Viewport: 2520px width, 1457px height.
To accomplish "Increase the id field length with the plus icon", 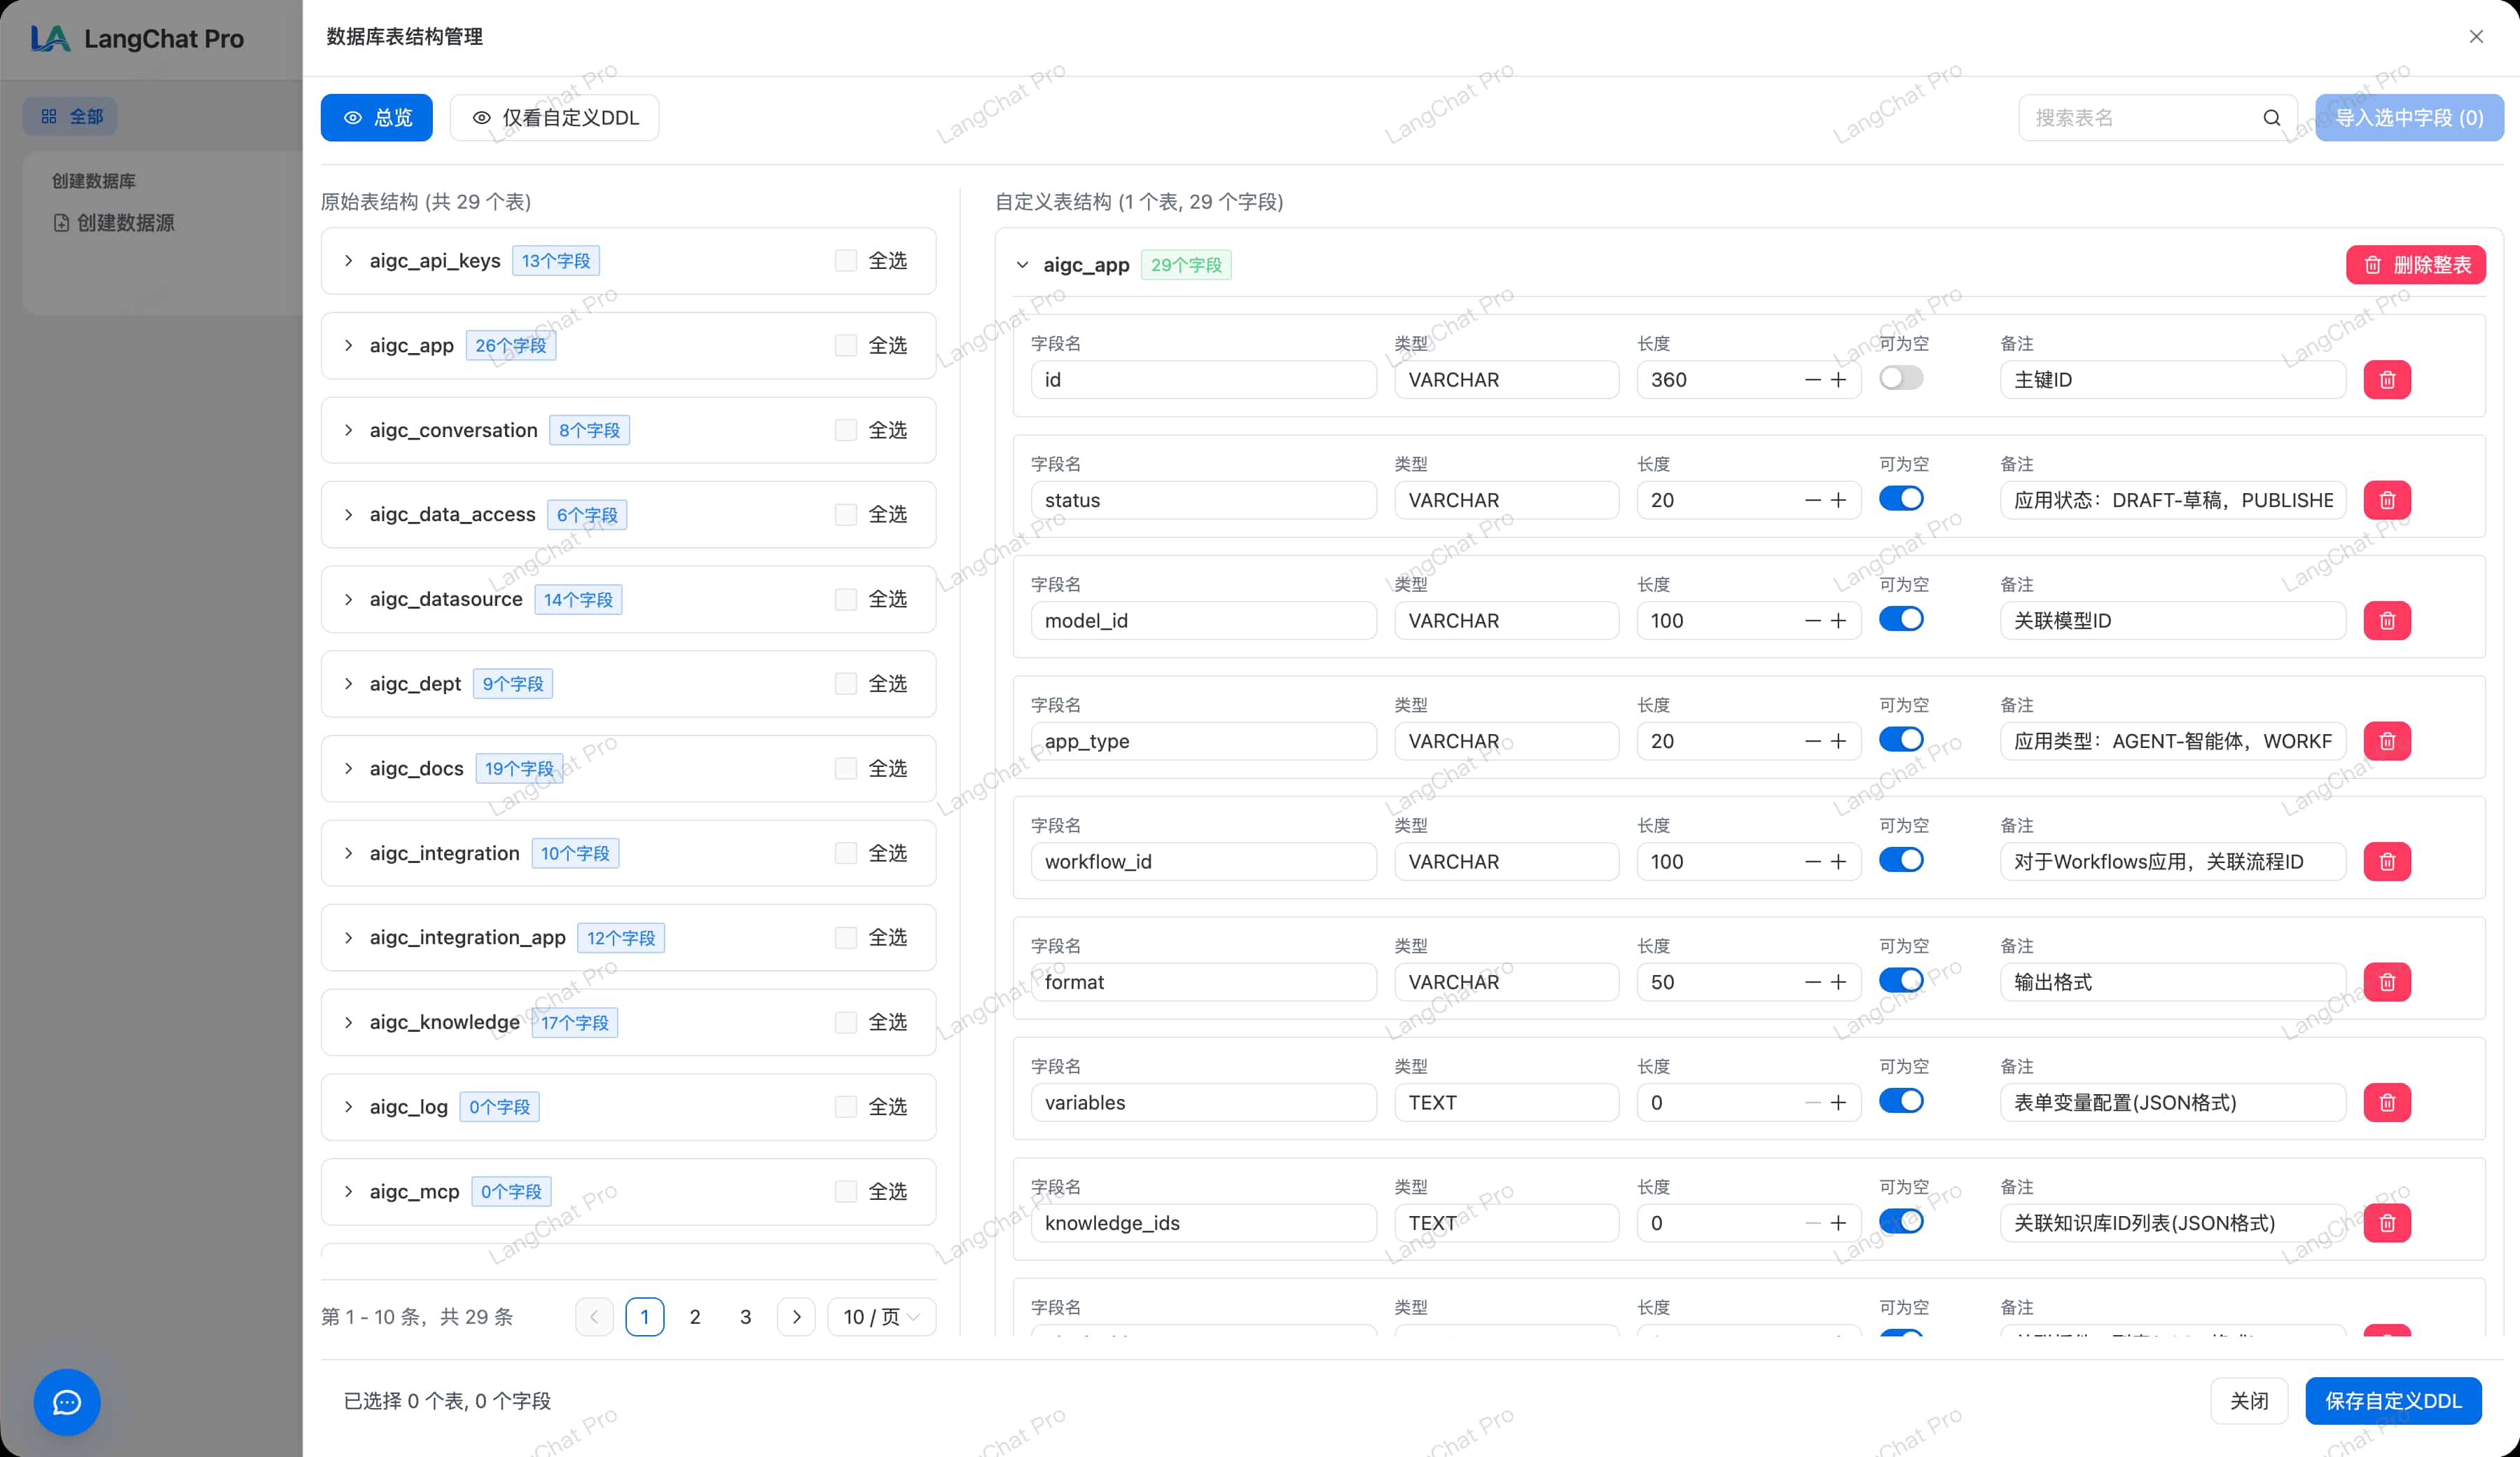I will [1838, 380].
